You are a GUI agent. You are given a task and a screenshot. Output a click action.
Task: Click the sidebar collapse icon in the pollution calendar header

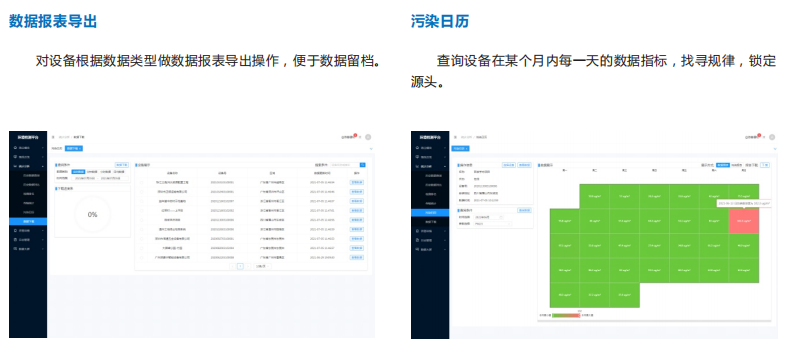tap(455, 137)
